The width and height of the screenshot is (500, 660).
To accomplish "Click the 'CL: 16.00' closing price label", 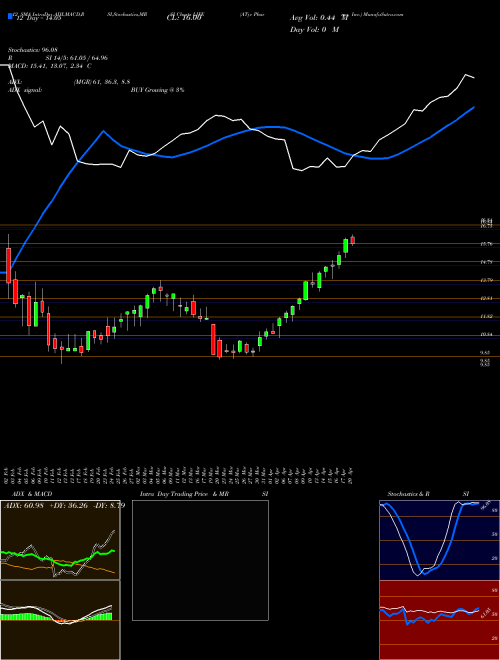I will [x=184, y=18].
